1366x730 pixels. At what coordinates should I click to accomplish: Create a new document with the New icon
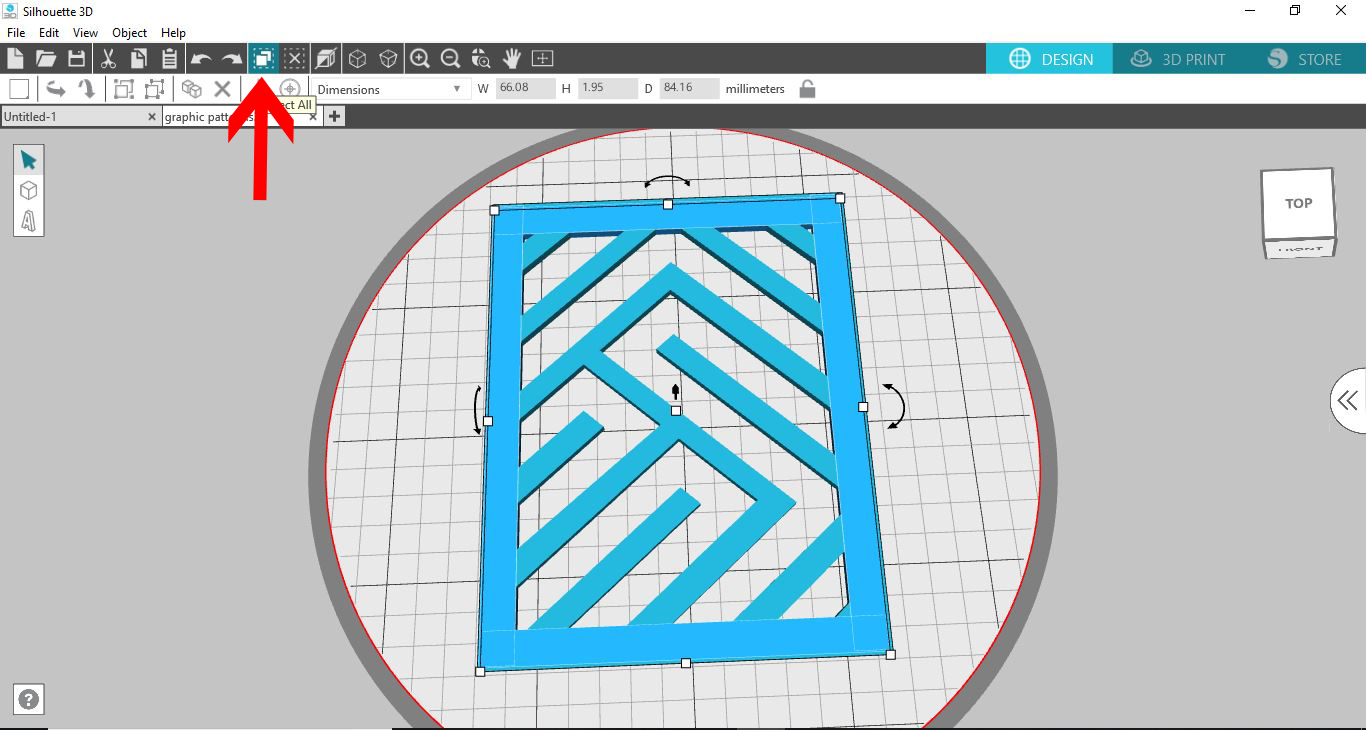click(15, 58)
